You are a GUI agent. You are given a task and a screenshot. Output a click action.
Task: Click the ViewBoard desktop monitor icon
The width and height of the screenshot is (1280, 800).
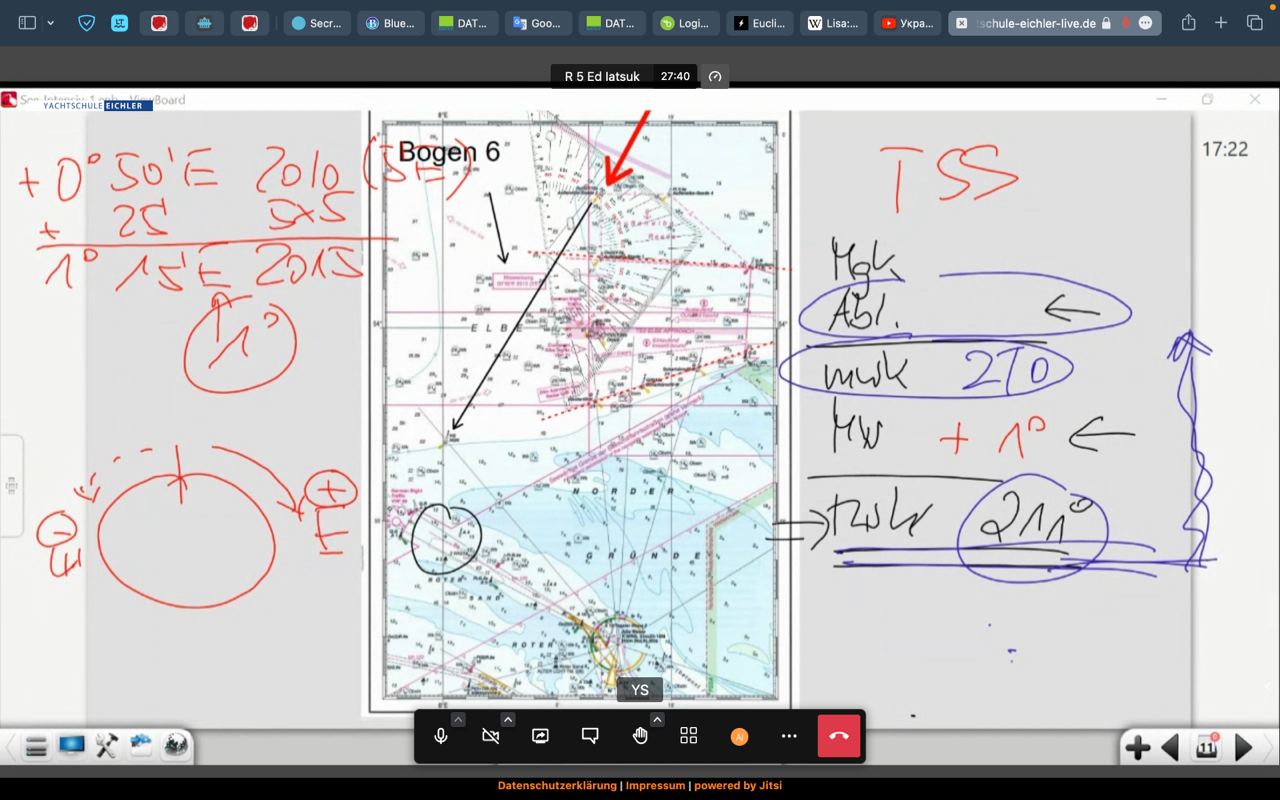pyautogui.click(x=71, y=745)
